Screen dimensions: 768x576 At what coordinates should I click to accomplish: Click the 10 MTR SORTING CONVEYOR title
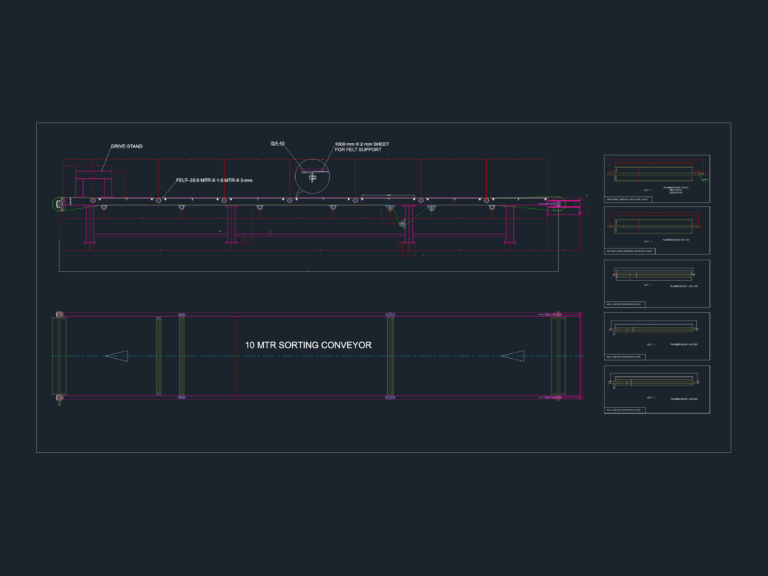point(308,345)
